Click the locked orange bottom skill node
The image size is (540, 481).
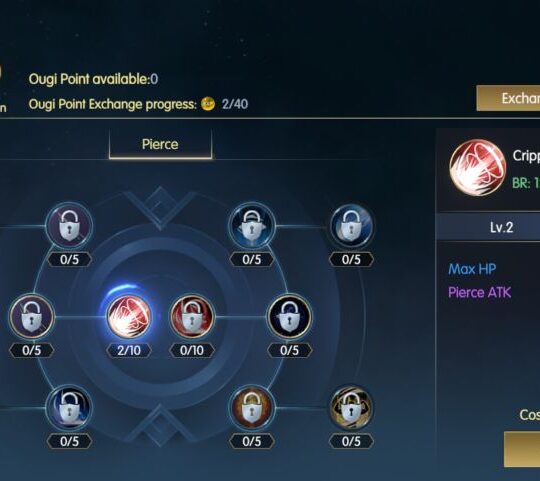click(252, 408)
